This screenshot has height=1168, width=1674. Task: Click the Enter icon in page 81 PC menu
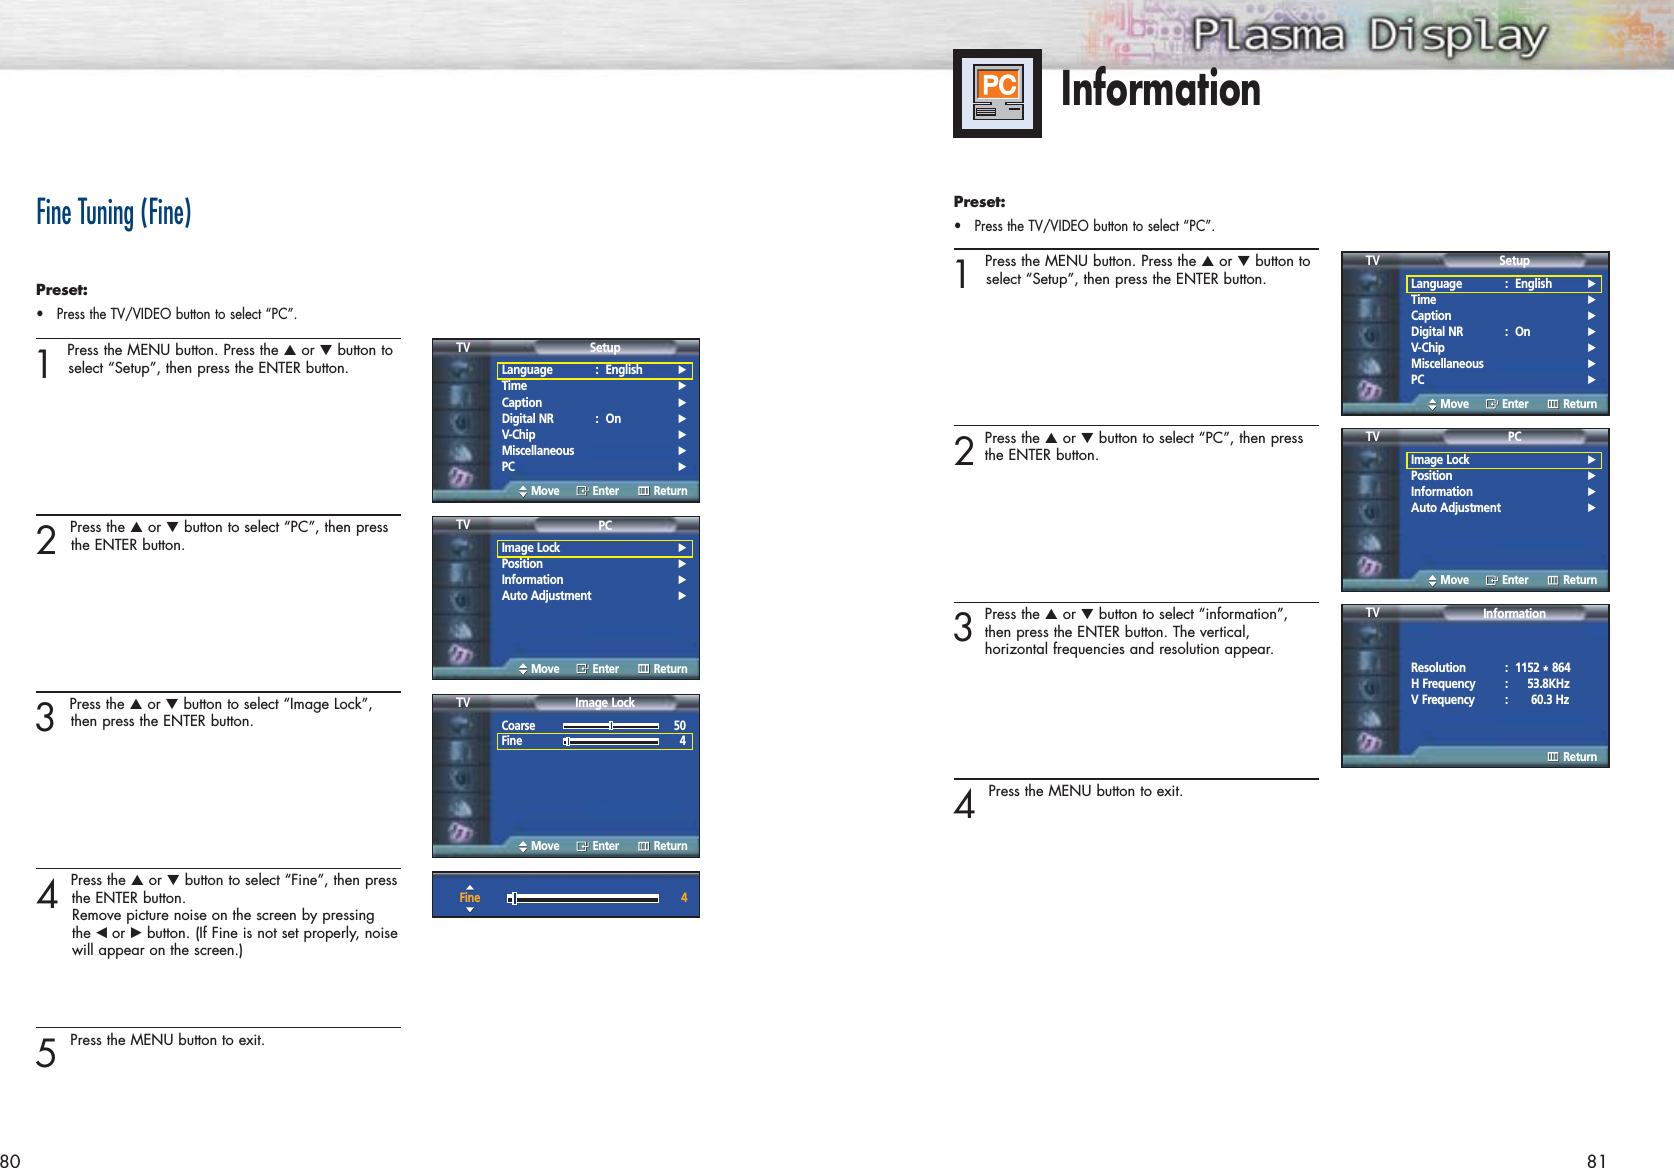tap(1491, 580)
